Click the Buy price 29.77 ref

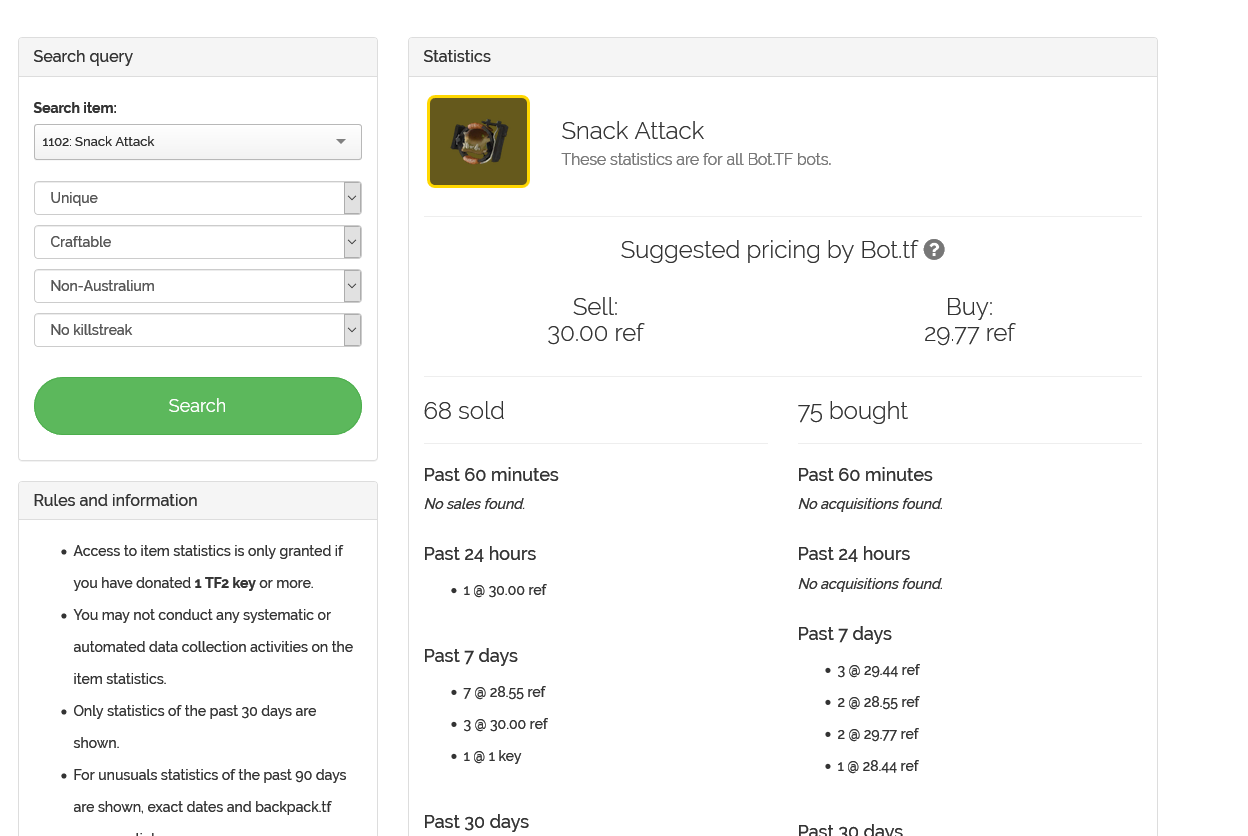[969, 333]
